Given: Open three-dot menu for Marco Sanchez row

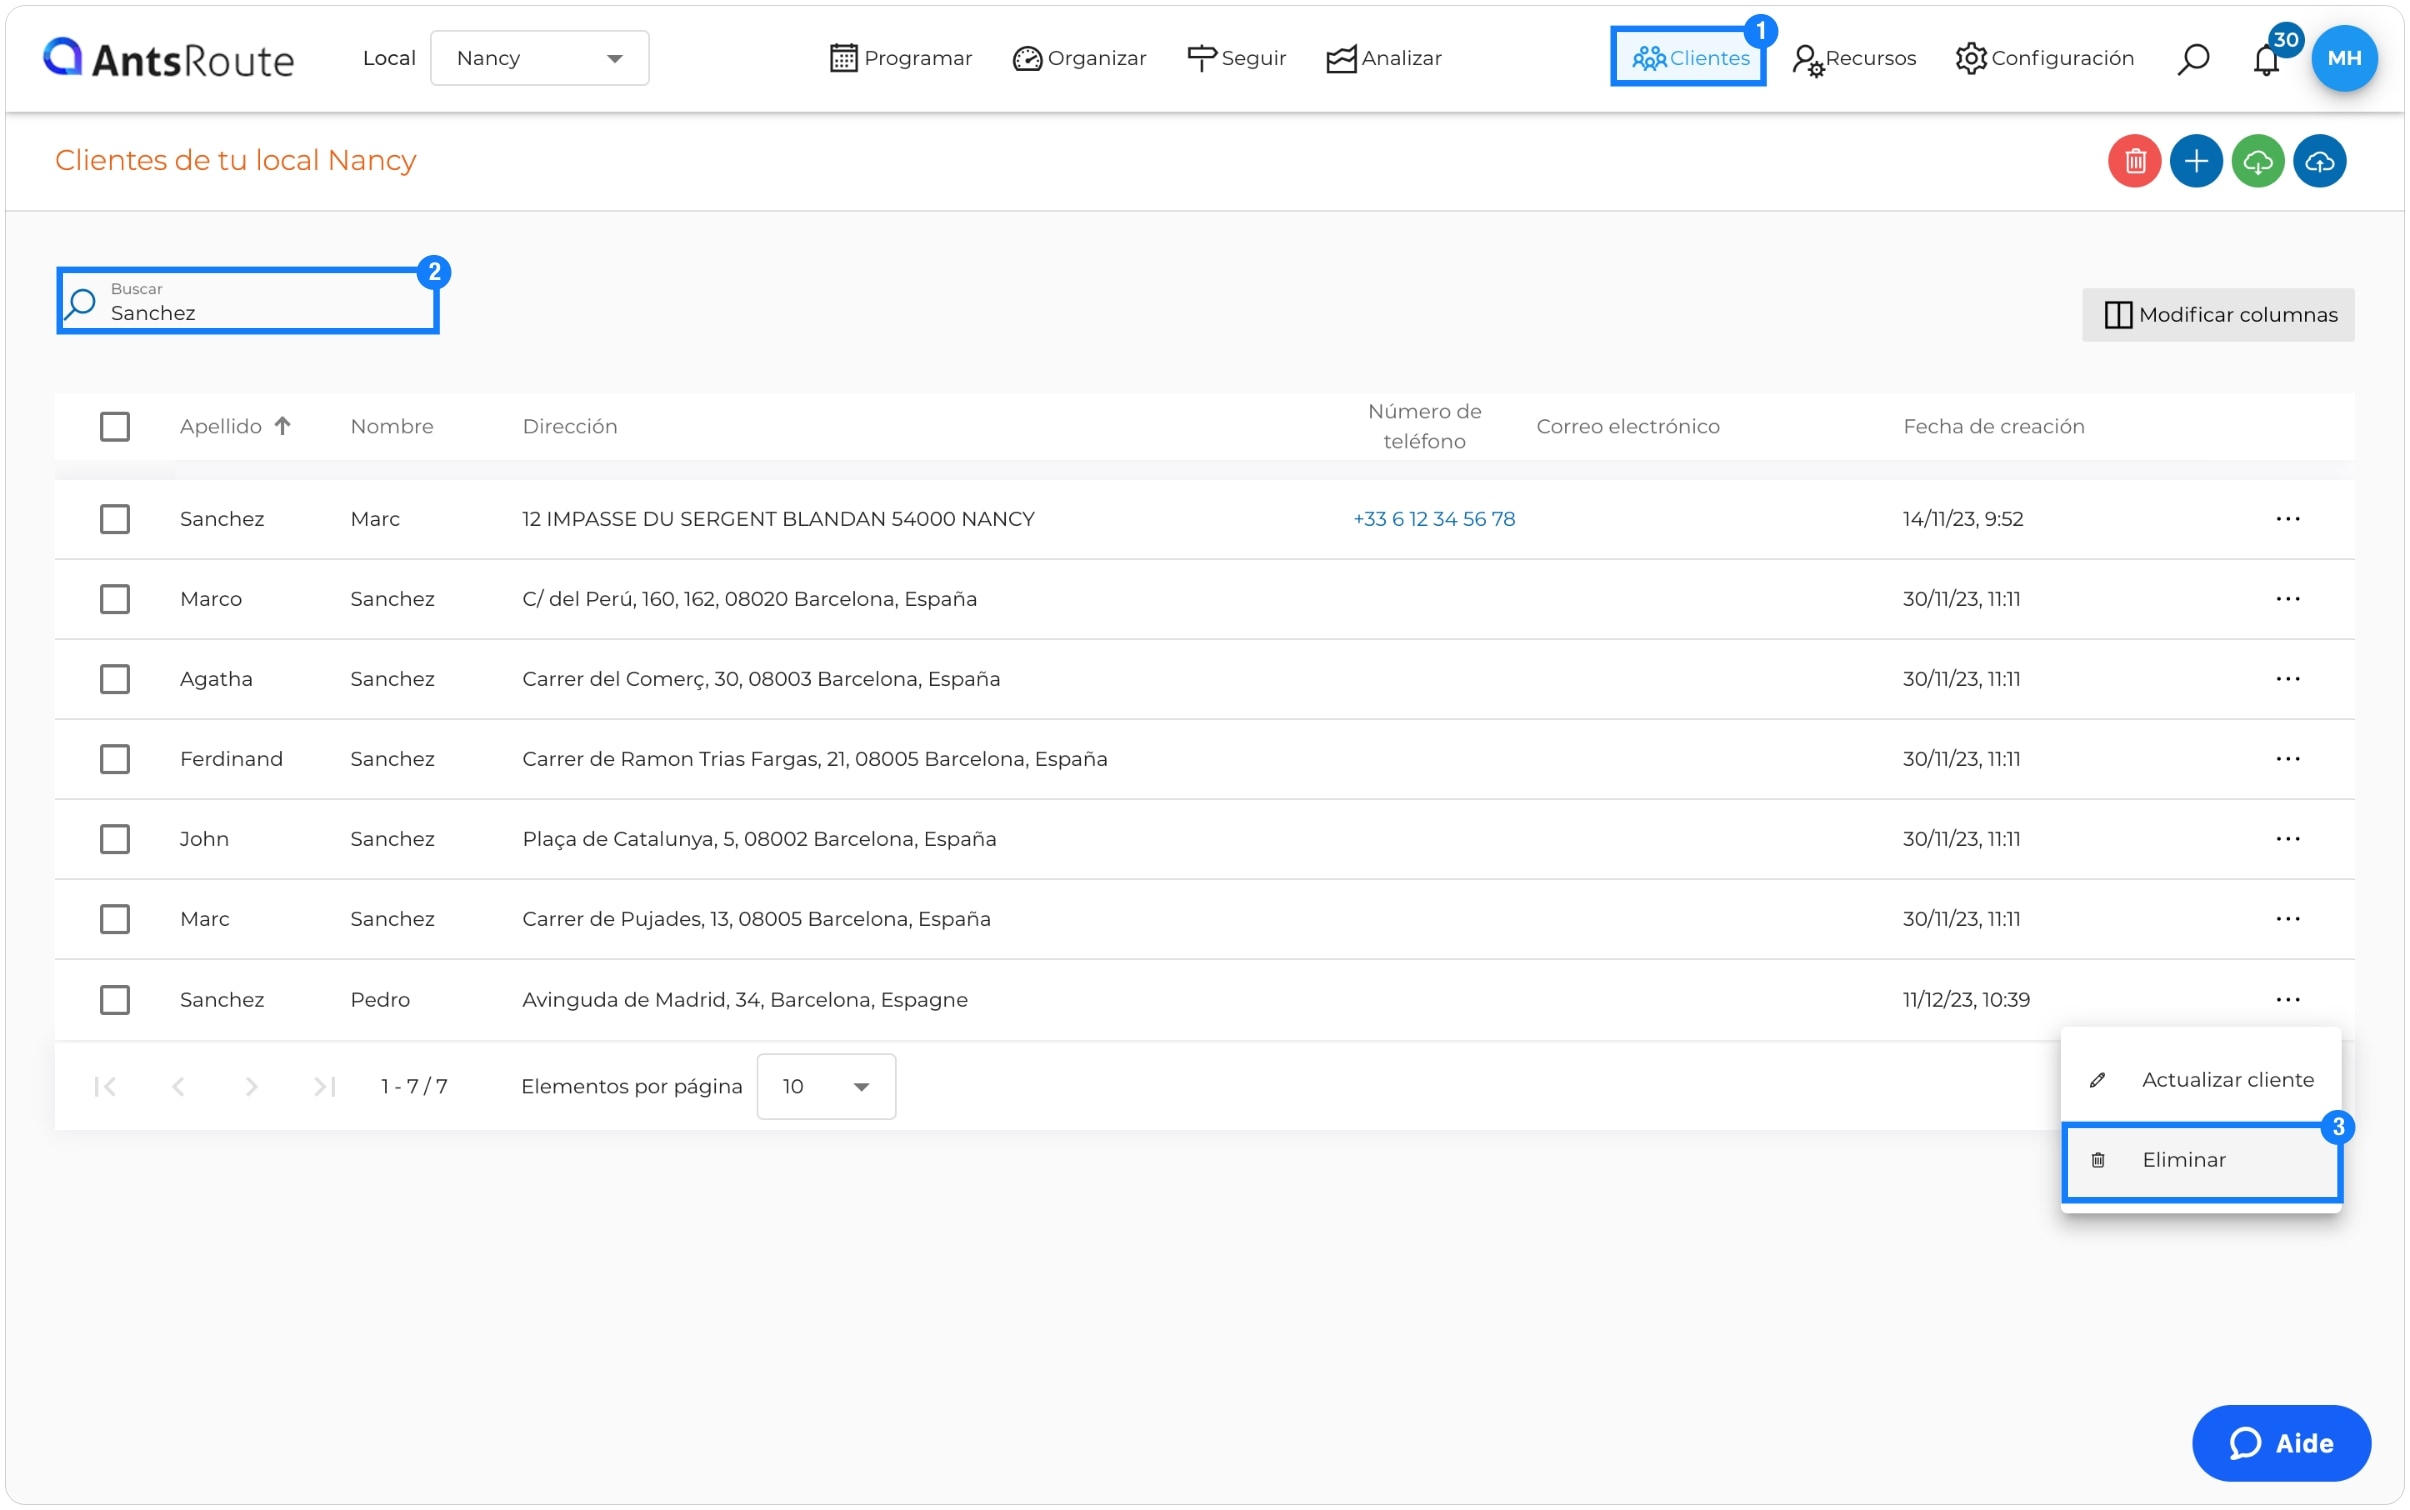Looking at the screenshot, I should (x=2287, y=599).
